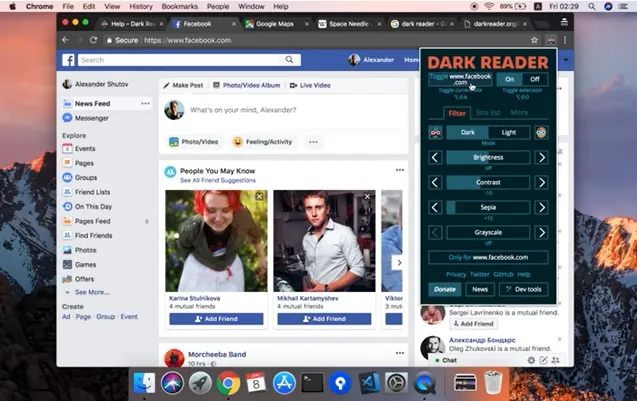Open Visual Studio Code from the Dock

pyautogui.click(x=369, y=383)
